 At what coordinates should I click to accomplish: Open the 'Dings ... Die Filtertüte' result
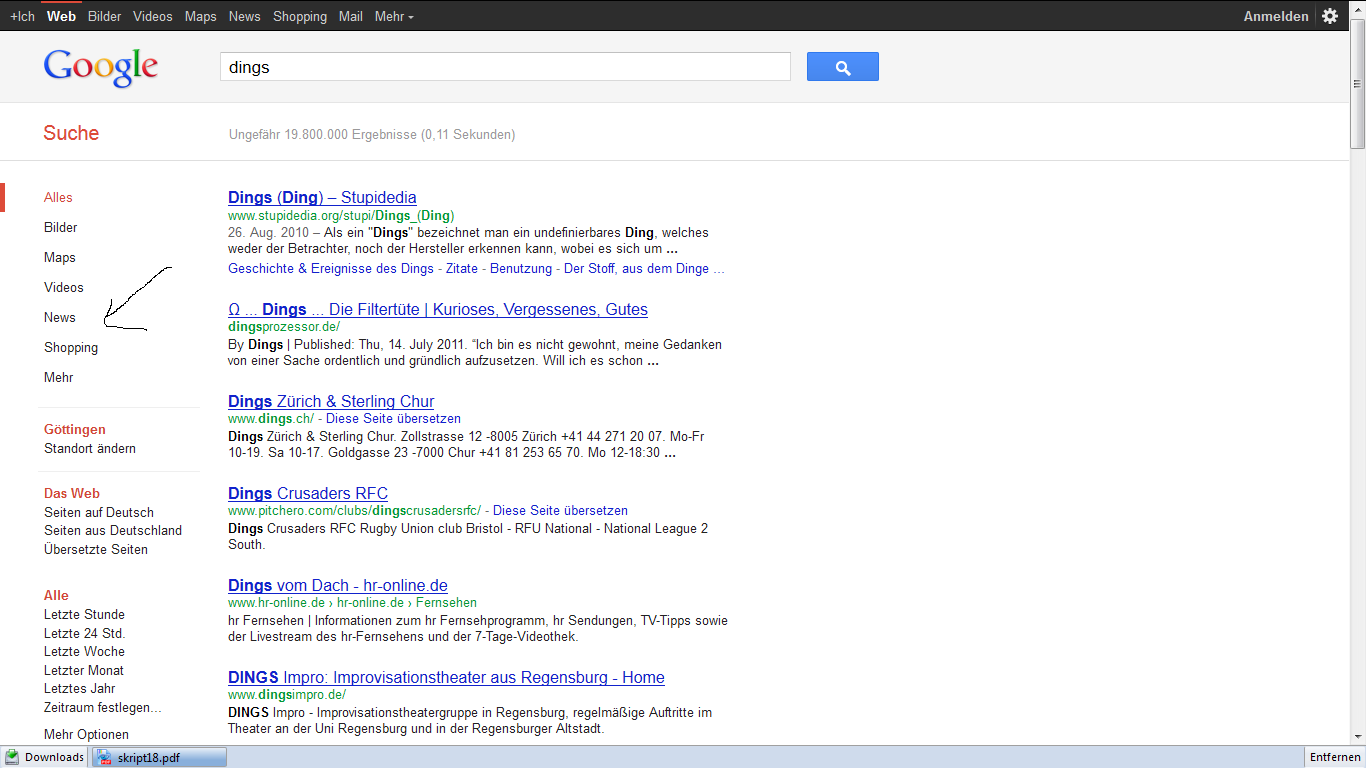pyautogui.click(x=438, y=309)
